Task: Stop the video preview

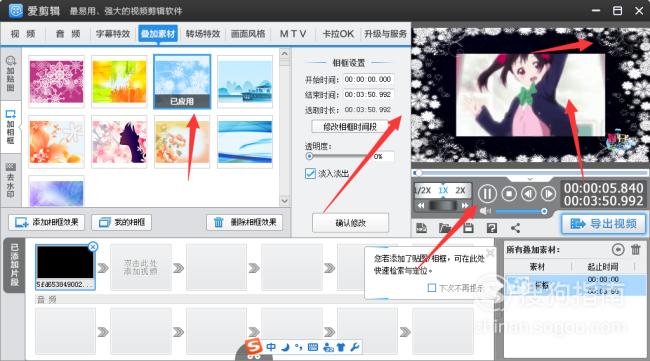Action: [509, 194]
